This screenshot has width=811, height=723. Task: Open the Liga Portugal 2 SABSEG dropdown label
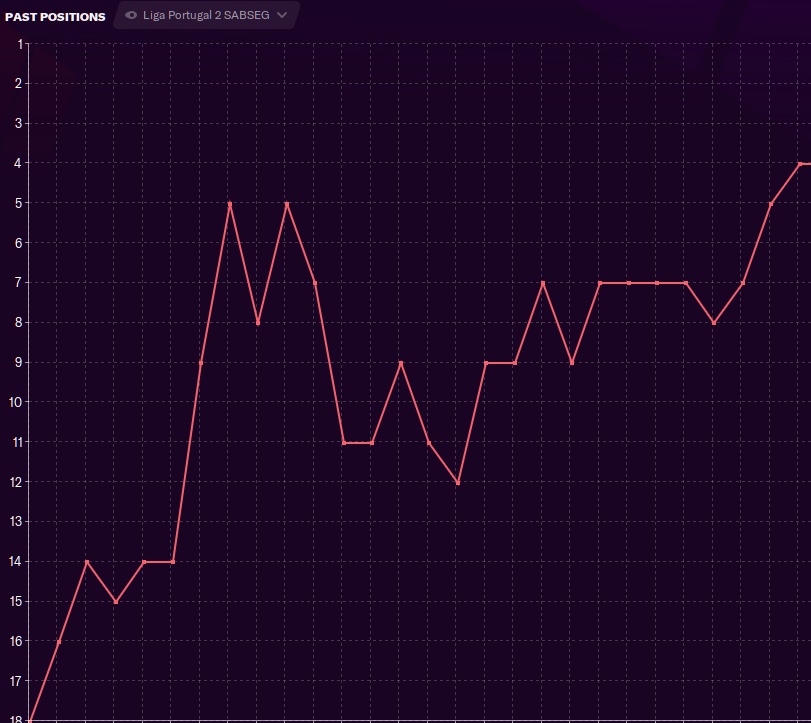207,15
